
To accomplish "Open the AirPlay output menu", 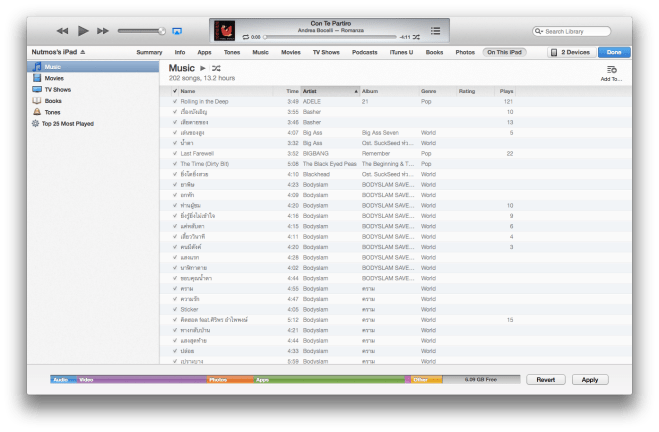I will click(x=177, y=31).
